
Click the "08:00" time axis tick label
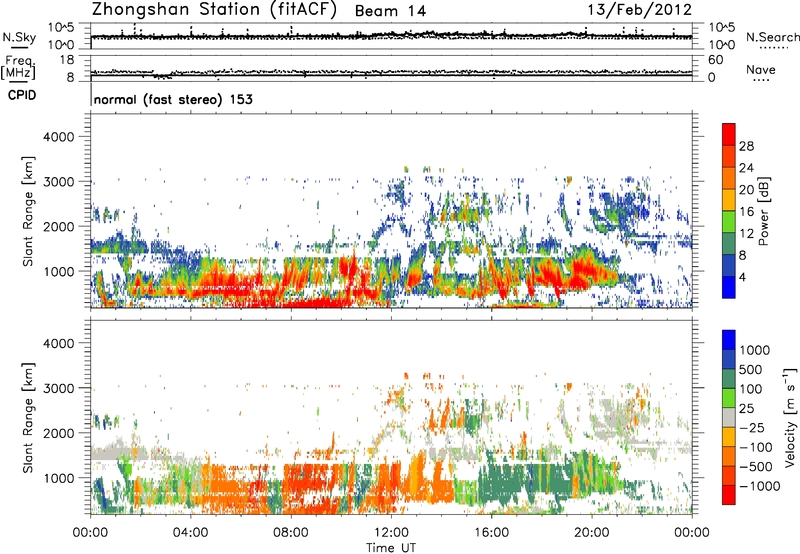tap(290, 533)
